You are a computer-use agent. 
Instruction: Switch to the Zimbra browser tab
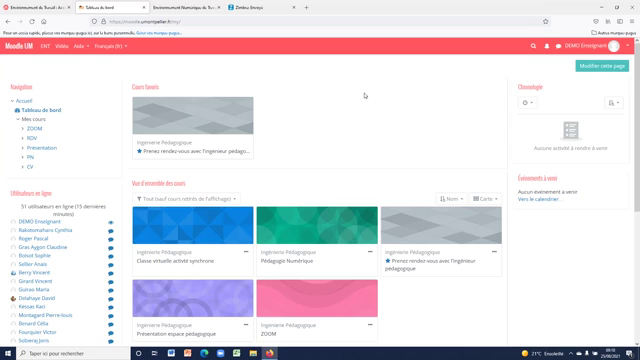pyautogui.click(x=261, y=7)
